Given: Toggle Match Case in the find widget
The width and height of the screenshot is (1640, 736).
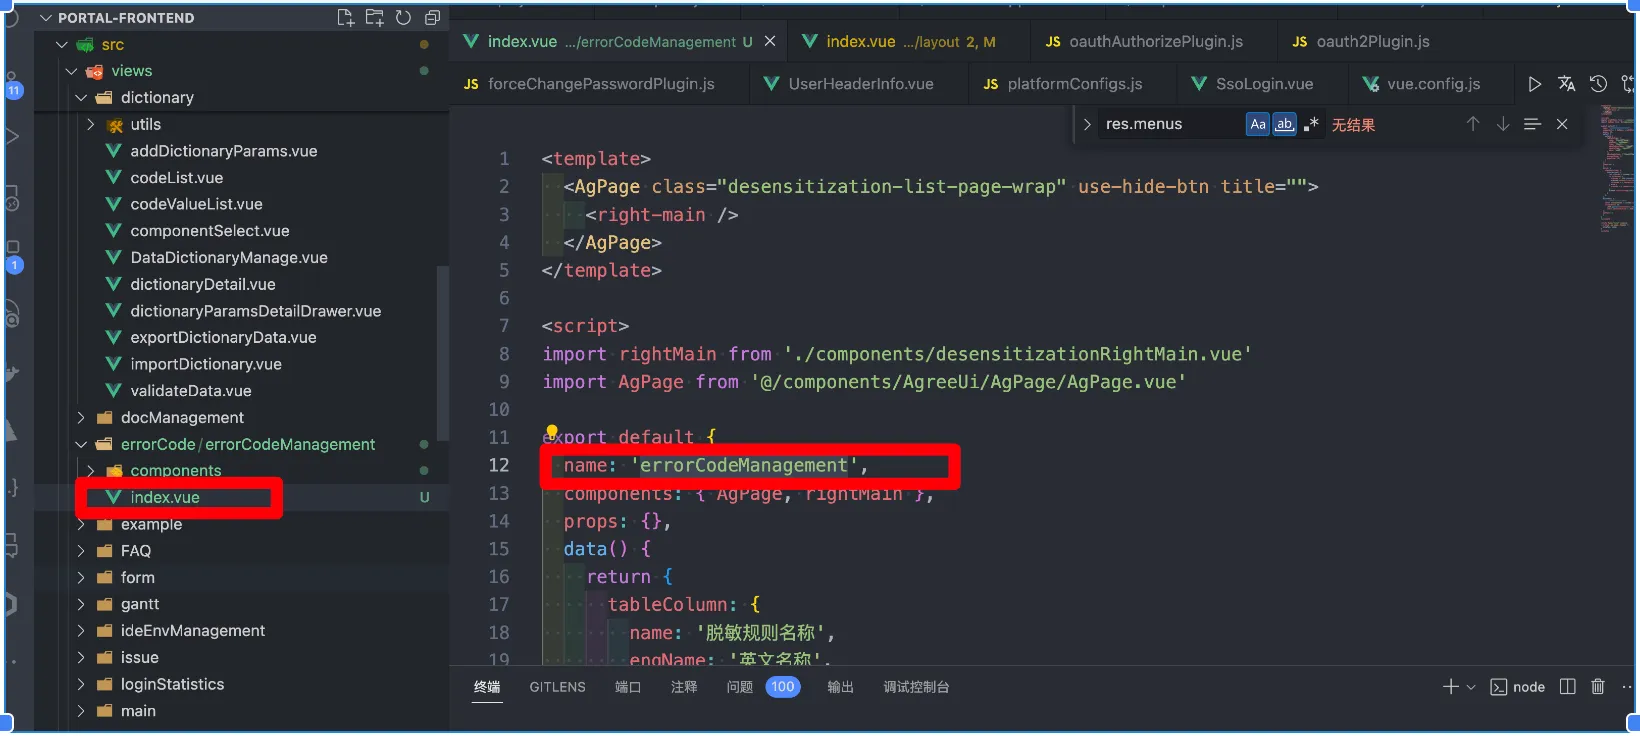Looking at the screenshot, I should (x=1257, y=124).
